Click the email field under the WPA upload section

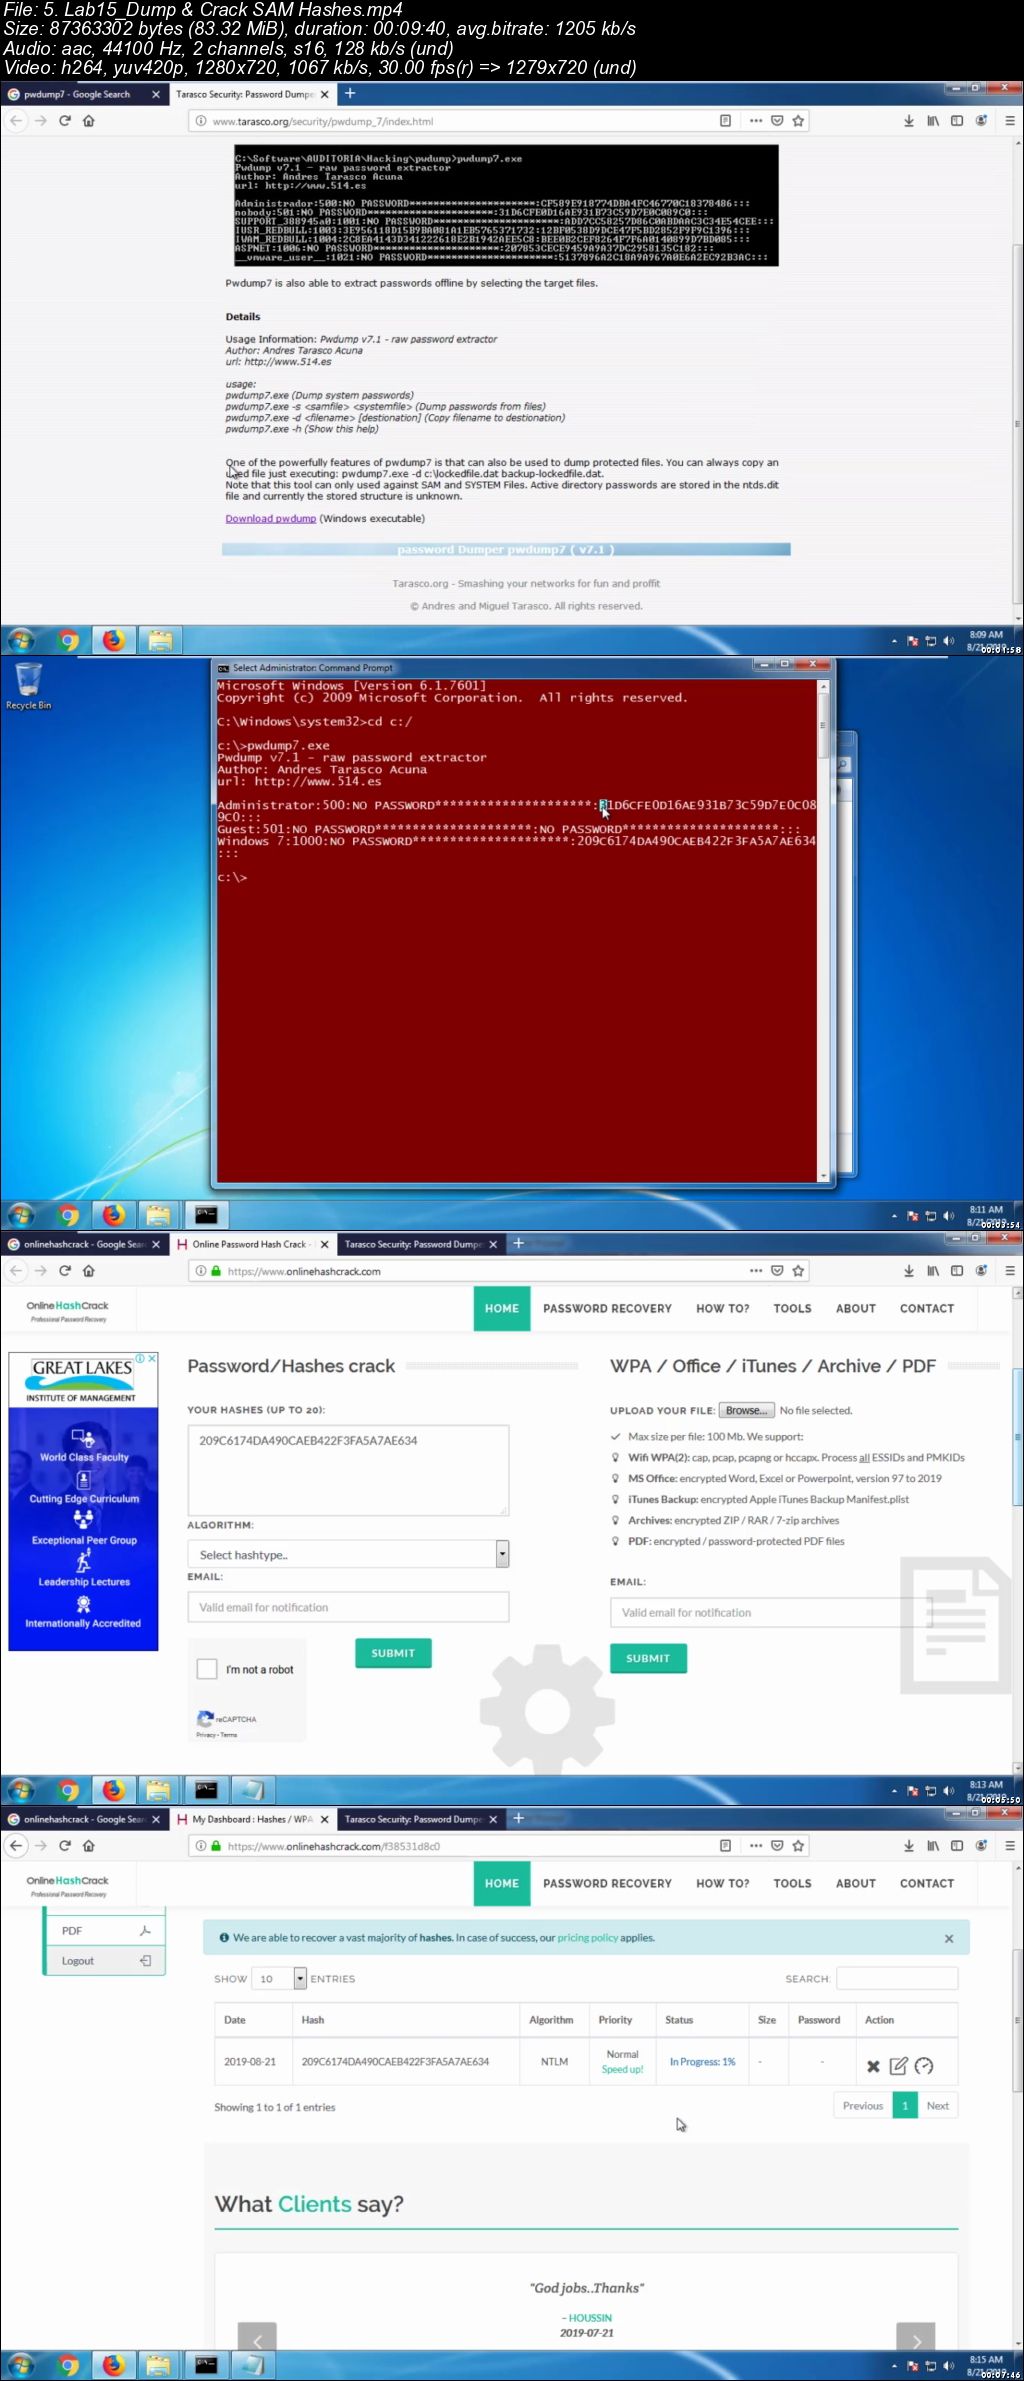click(x=771, y=1612)
